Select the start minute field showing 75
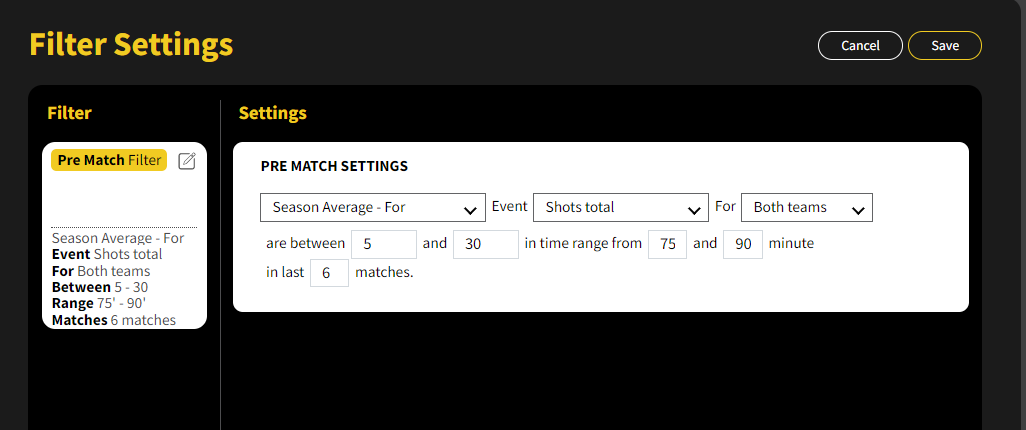 tap(667, 245)
